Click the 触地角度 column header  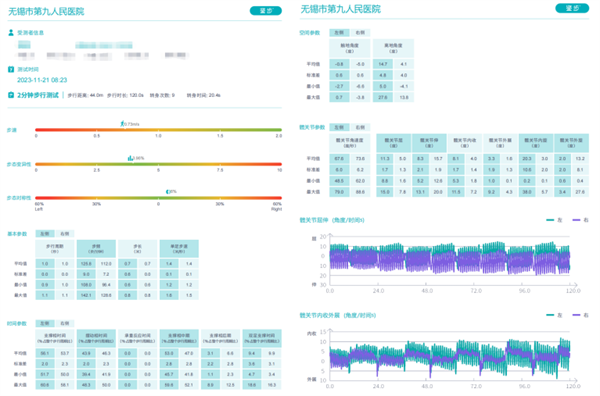[x=350, y=48]
